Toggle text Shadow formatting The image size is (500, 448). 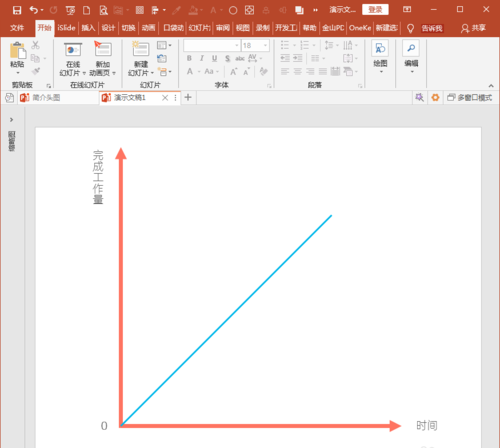click(x=227, y=59)
